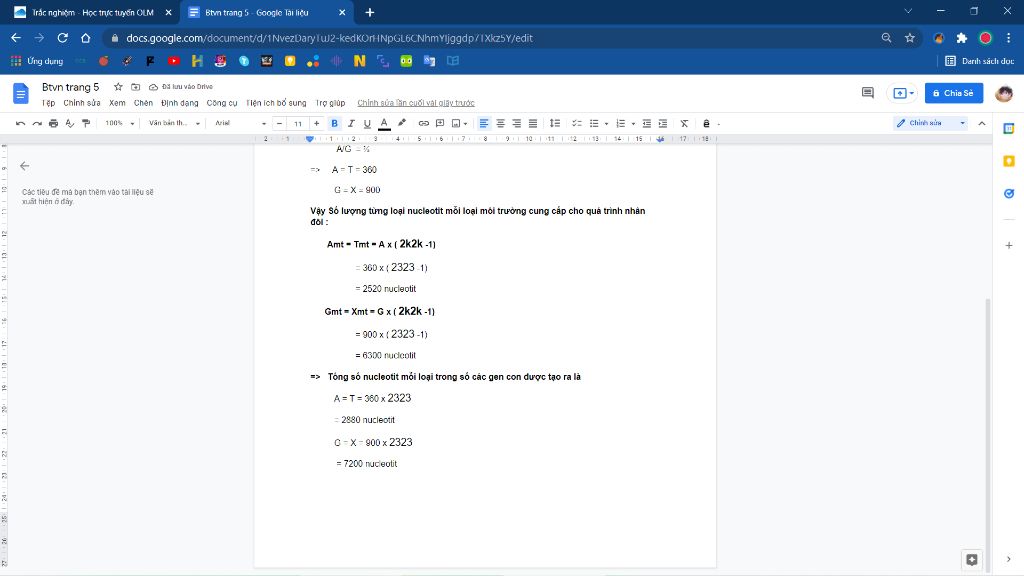Increase the indent
Viewport: 1024px width, 576px height.
[x=663, y=123]
